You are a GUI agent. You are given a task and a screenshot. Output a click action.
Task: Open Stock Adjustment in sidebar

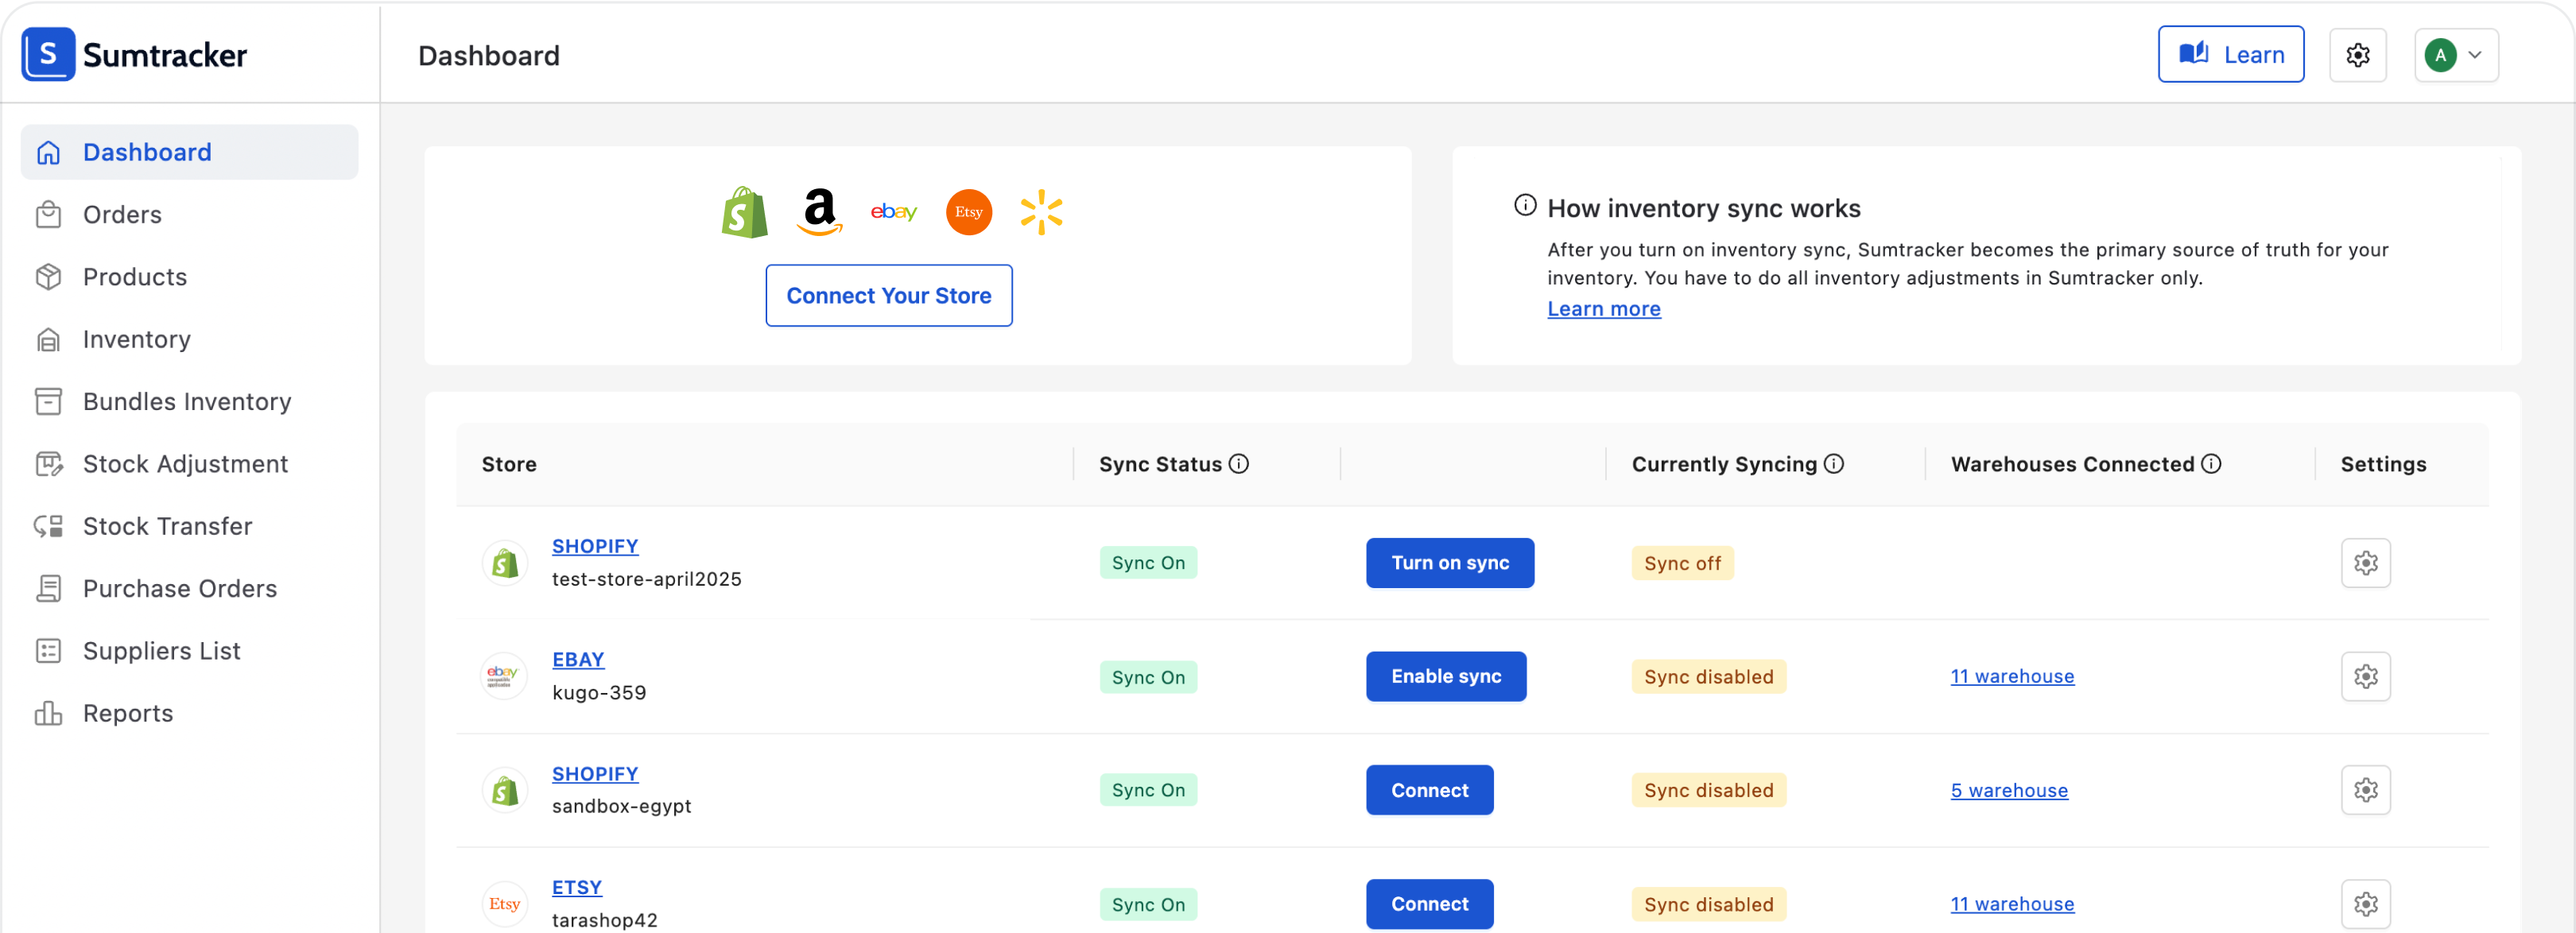coord(185,464)
